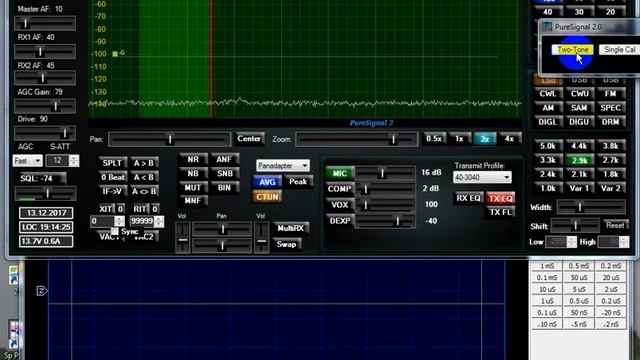Viewport: 640px width, 360px height.
Task: Enable MultiRX
Action: click(291, 228)
